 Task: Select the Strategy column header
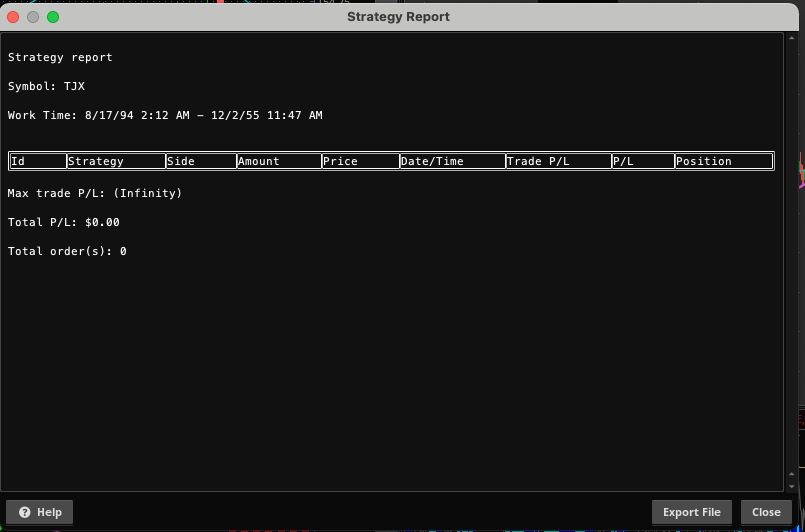(x=115, y=161)
